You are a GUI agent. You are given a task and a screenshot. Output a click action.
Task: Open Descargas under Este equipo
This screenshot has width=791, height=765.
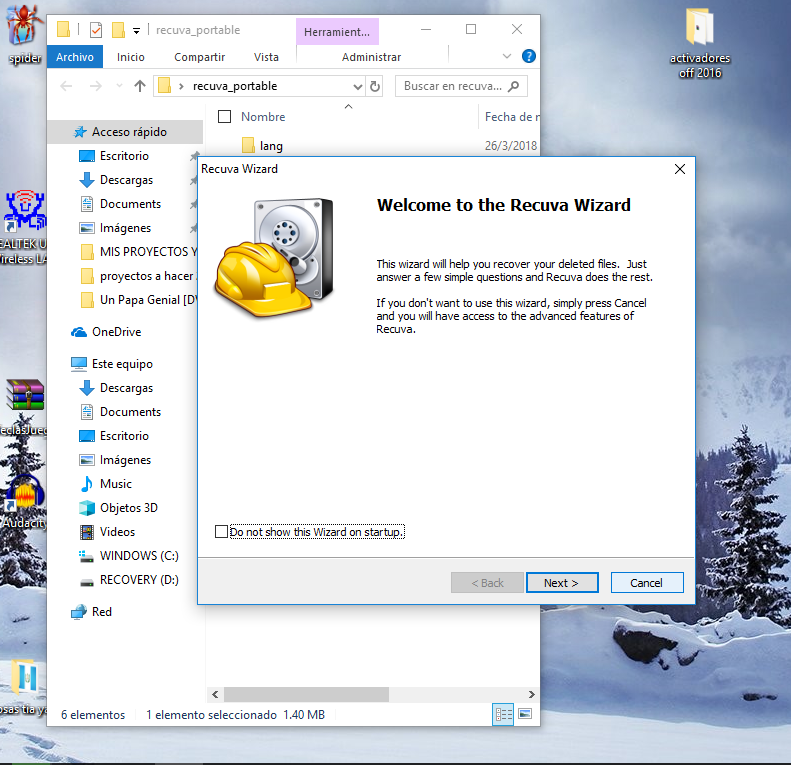point(126,388)
